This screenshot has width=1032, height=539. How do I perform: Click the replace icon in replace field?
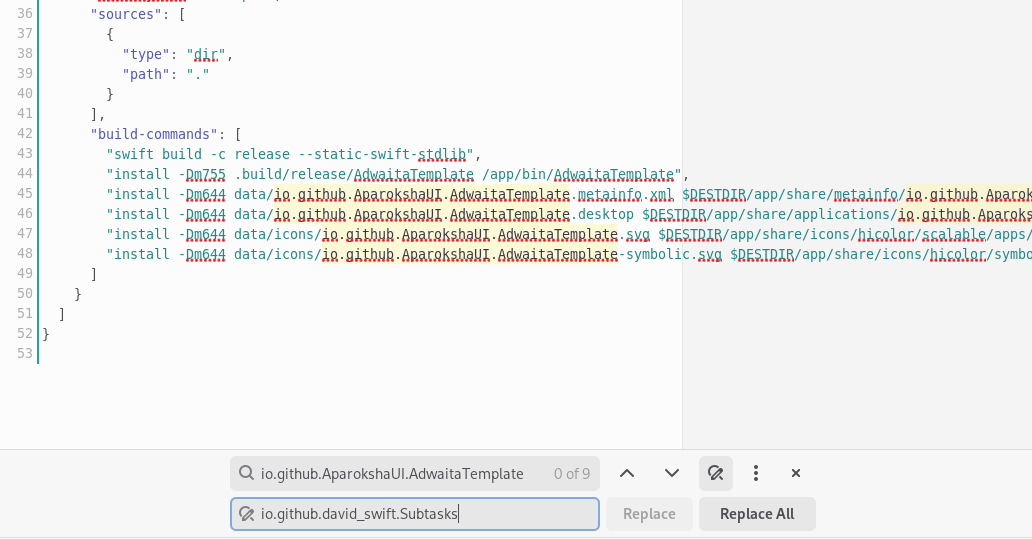click(246, 514)
